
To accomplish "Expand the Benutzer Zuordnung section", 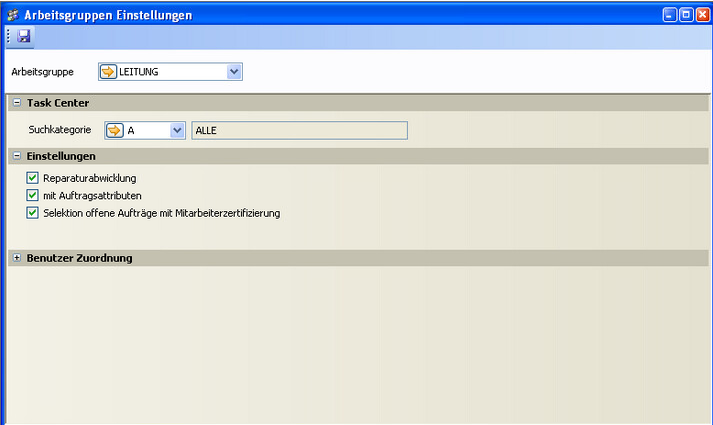I will click(x=17, y=258).
